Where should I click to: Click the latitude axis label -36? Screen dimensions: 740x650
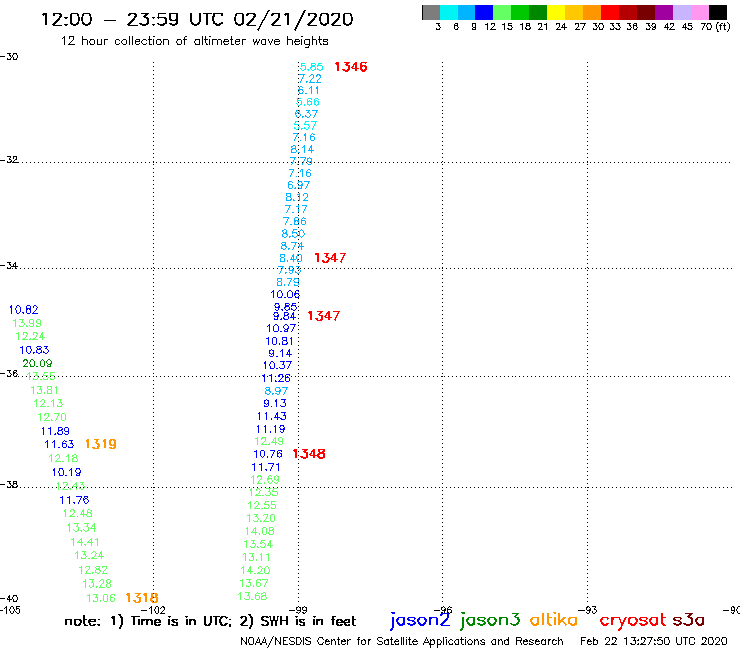tap(9, 373)
